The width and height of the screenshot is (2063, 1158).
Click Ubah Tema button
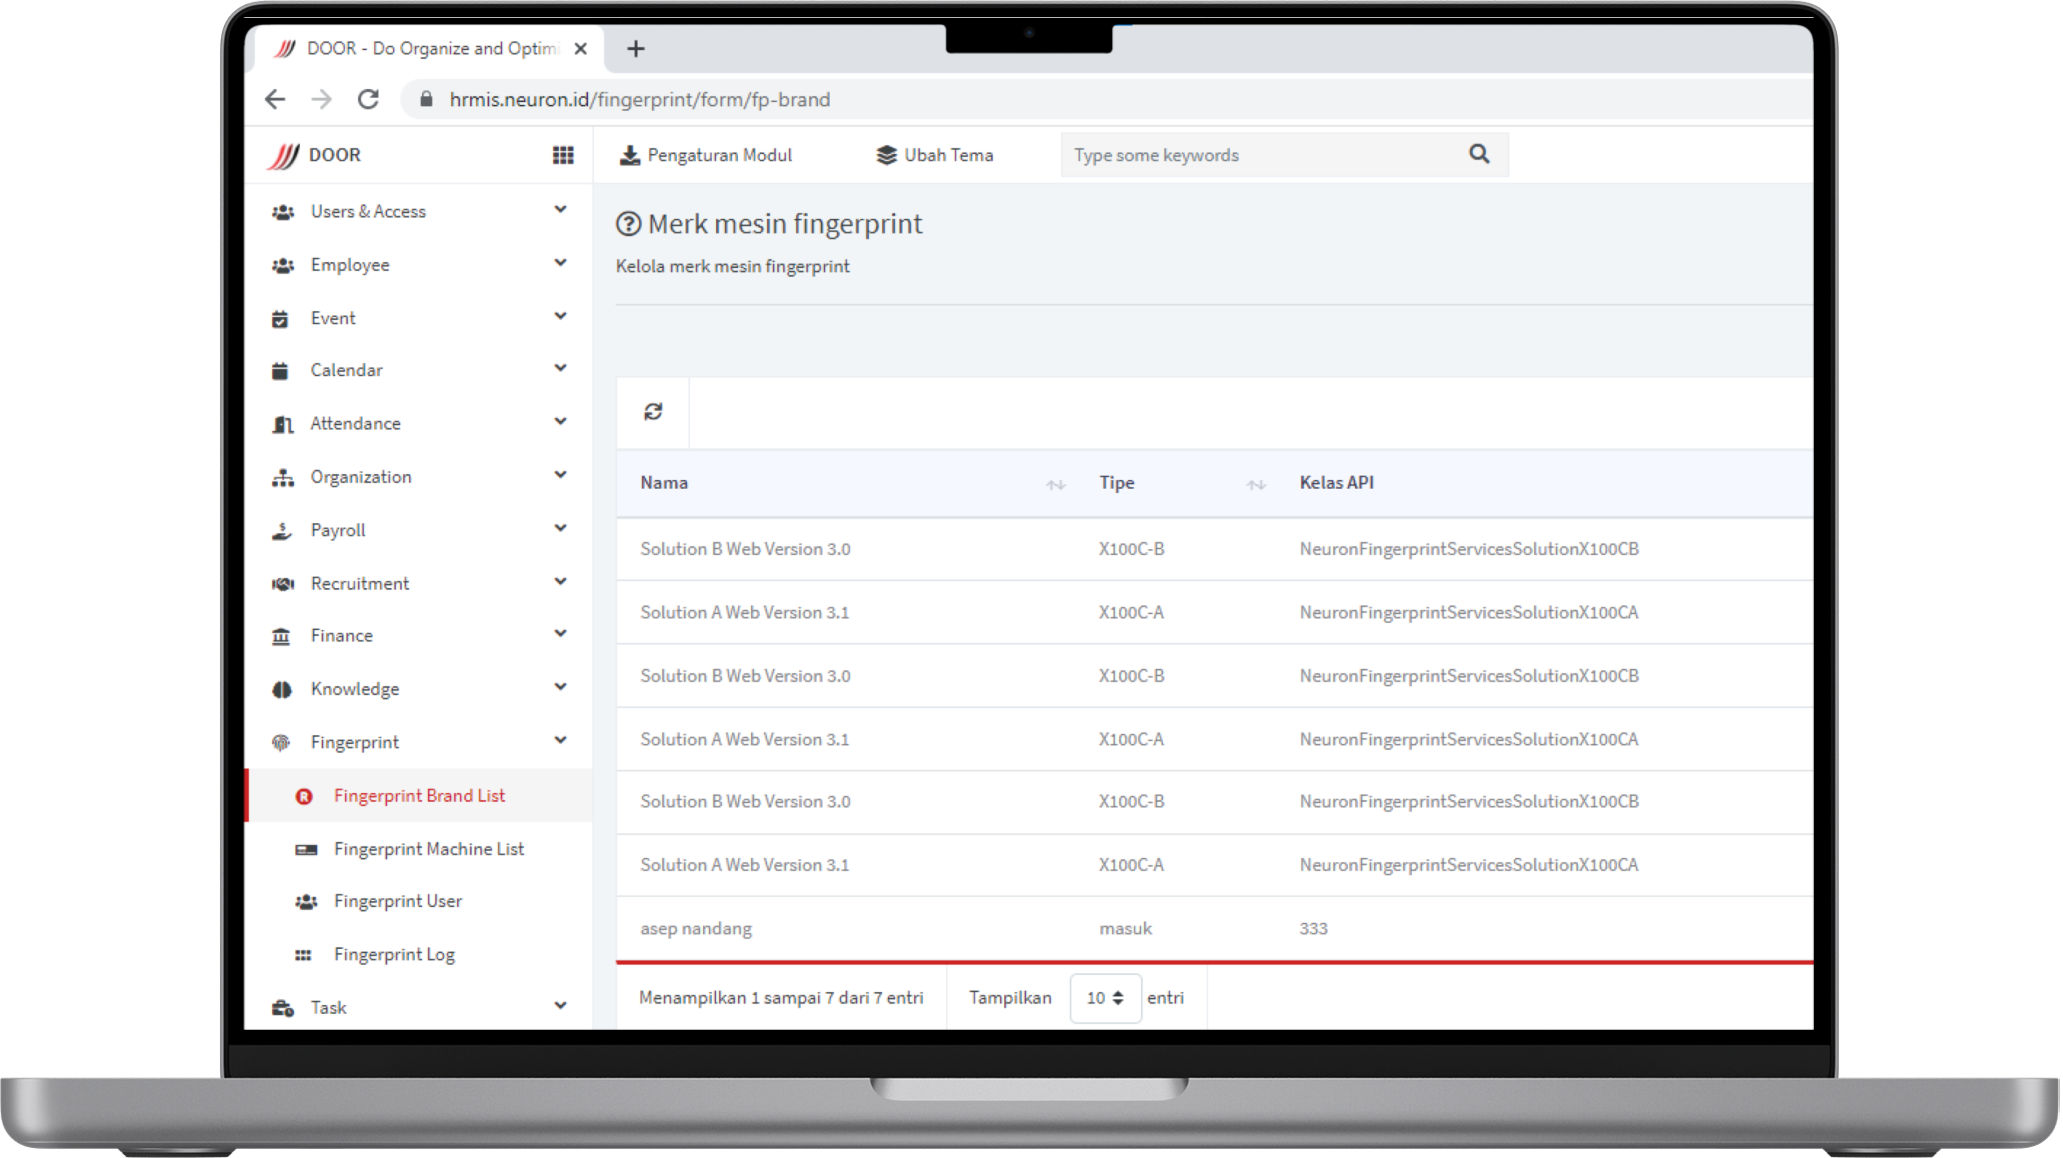935,155
